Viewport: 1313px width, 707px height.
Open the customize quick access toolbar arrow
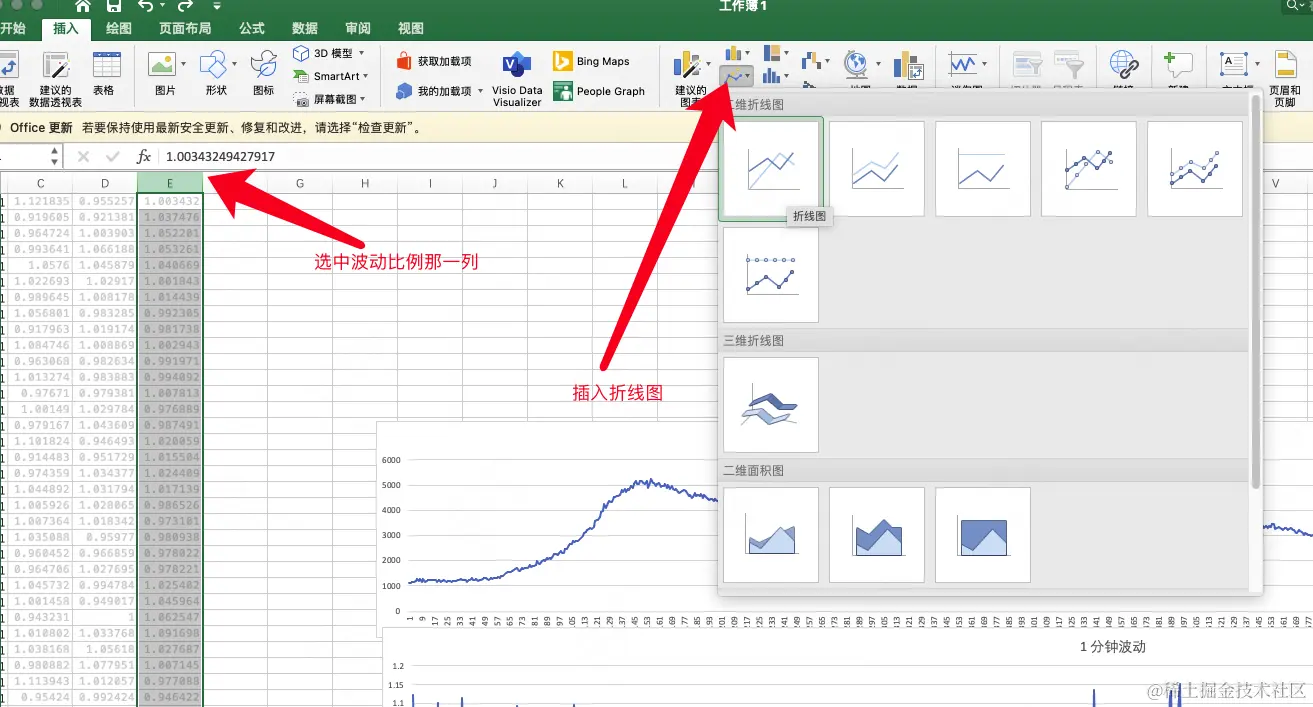pos(218,8)
